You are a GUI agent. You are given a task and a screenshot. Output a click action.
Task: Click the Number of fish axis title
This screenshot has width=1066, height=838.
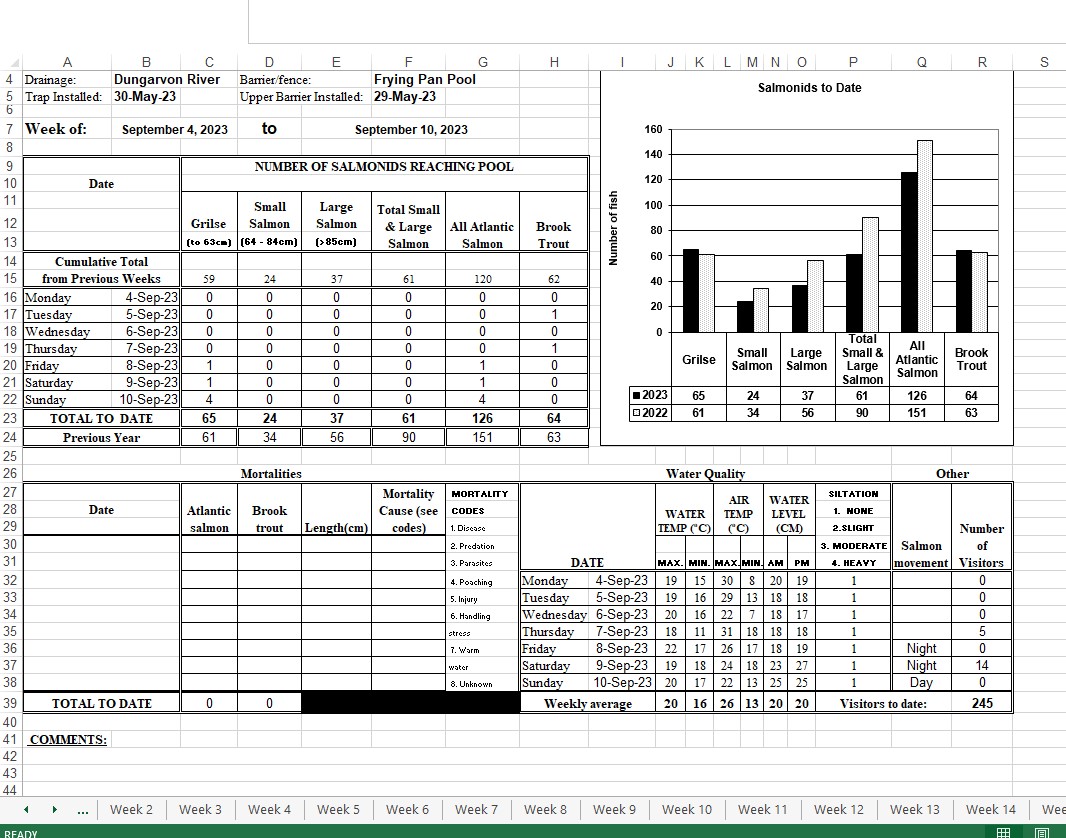tap(613, 228)
